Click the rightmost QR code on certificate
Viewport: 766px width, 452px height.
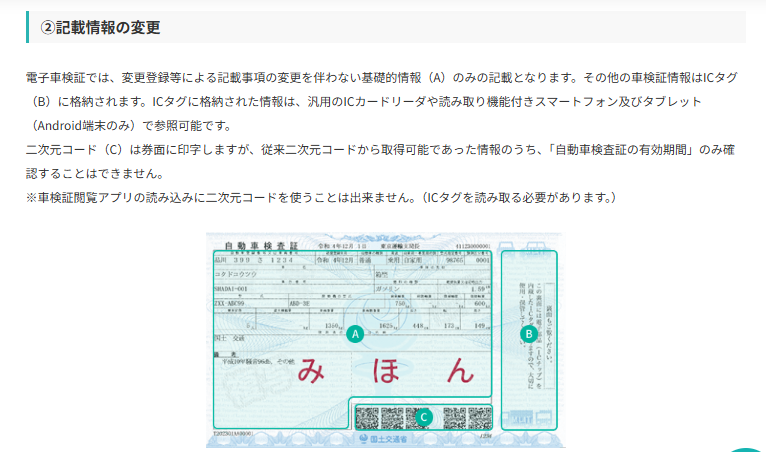[x=481, y=417]
